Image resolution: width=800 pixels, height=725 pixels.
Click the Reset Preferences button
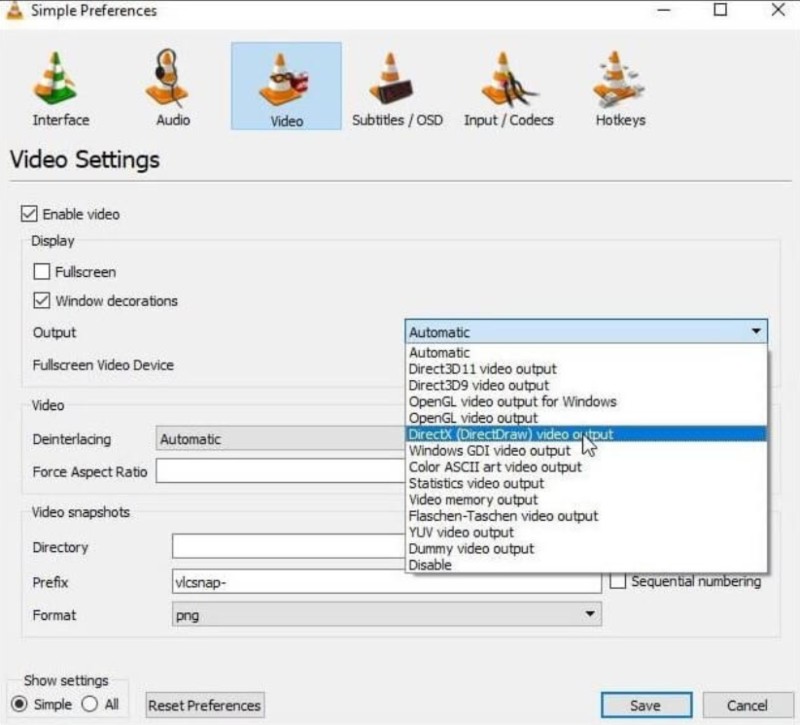point(204,705)
